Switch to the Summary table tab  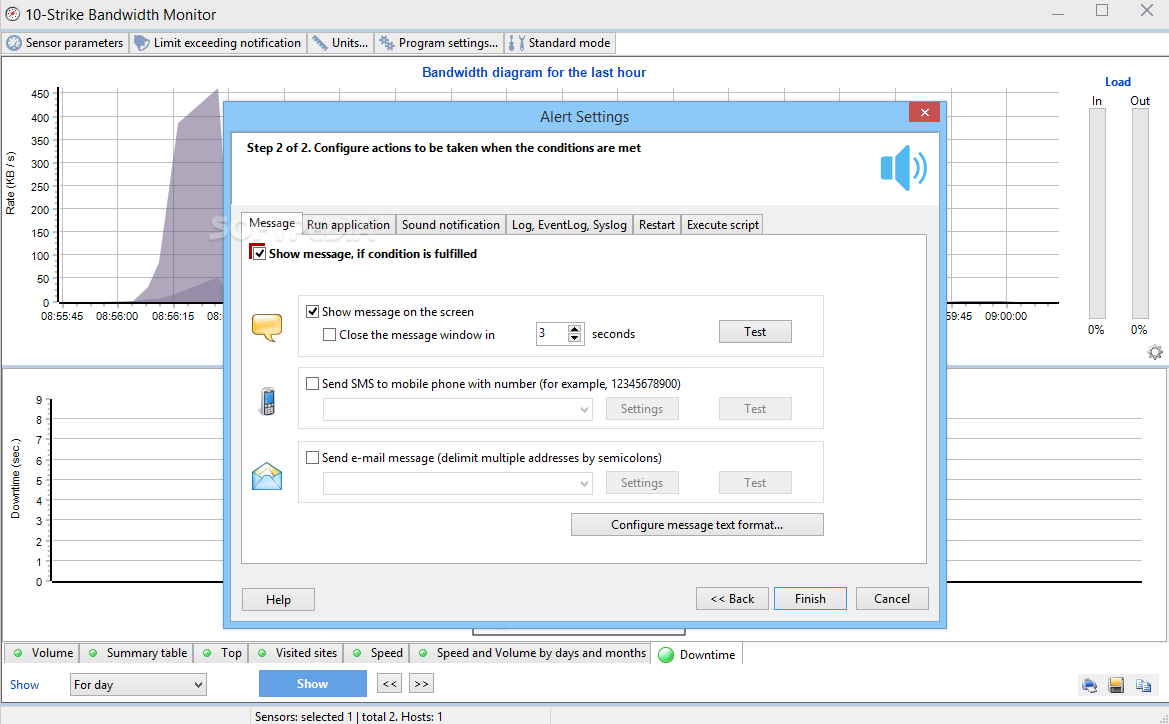click(137, 653)
